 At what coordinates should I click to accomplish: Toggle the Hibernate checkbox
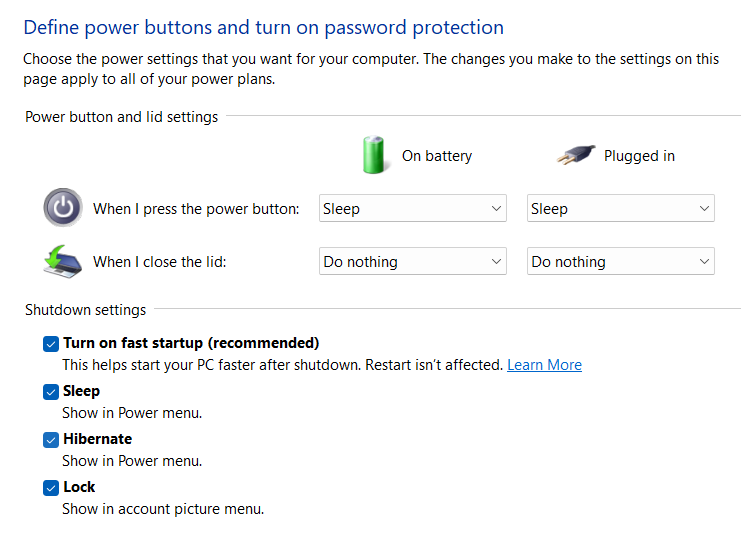[x=51, y=440]
